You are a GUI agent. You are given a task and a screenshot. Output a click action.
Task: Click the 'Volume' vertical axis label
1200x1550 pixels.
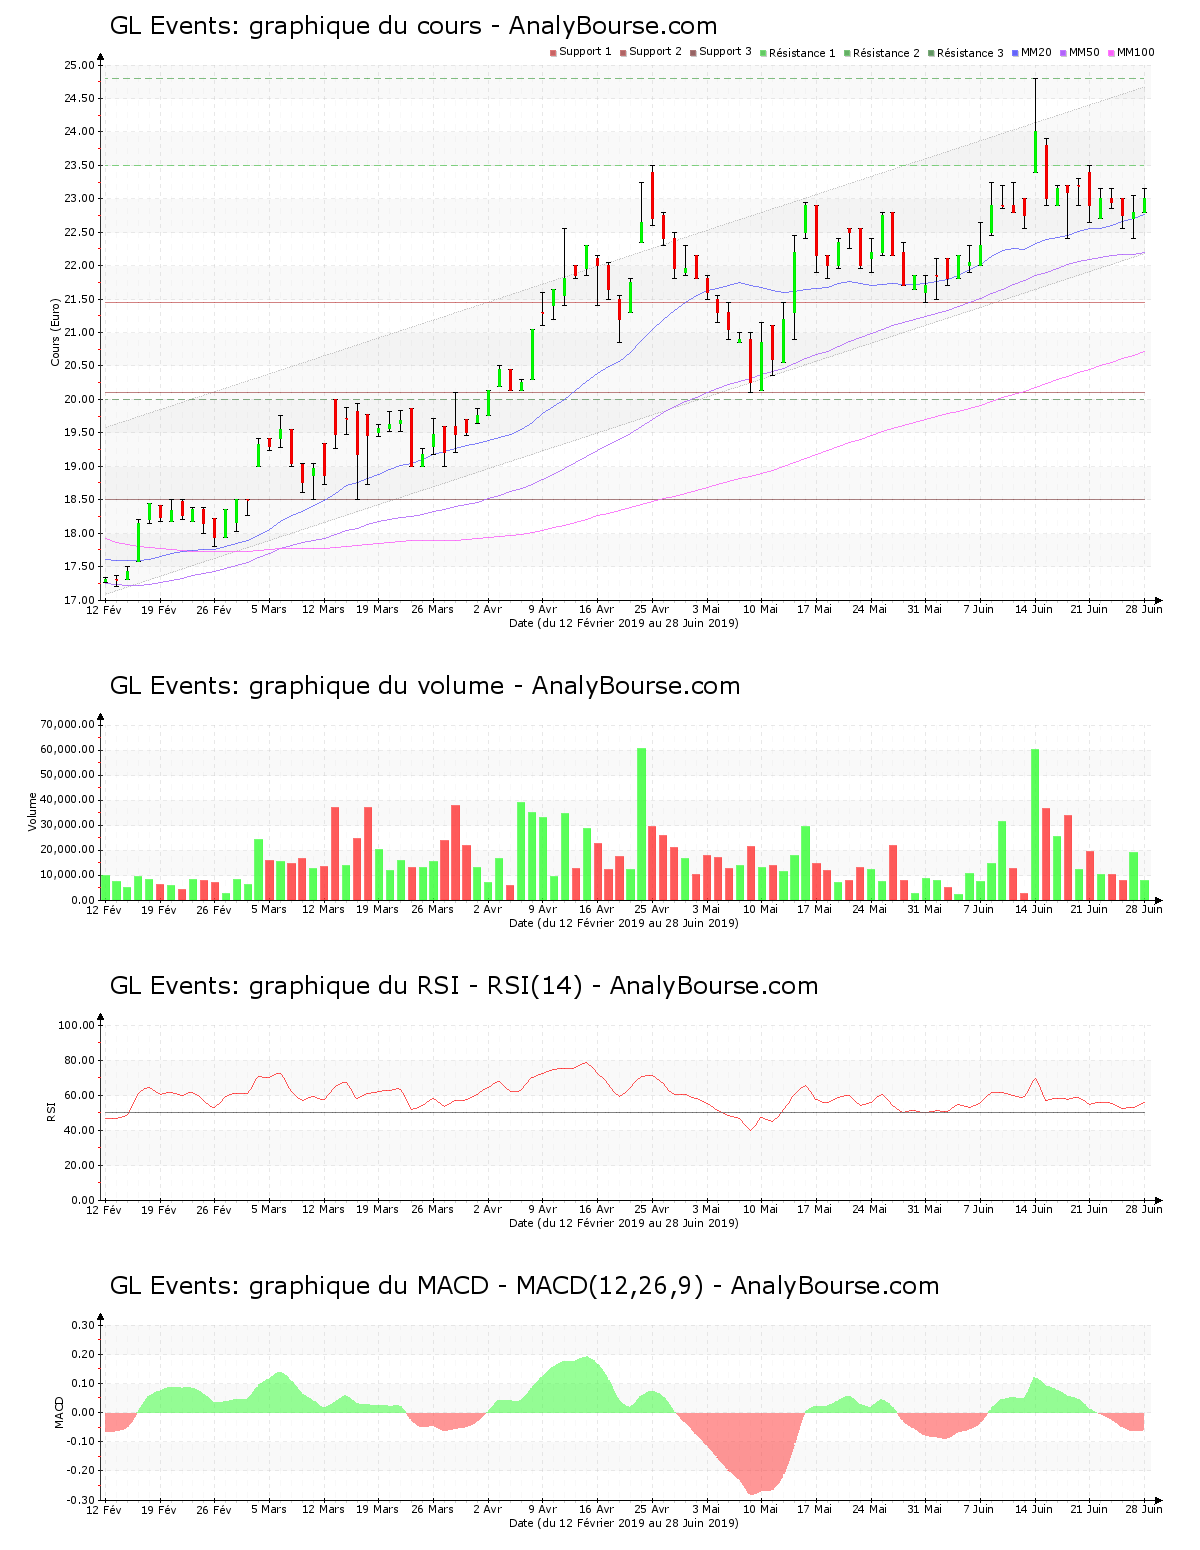coord(32,812)
